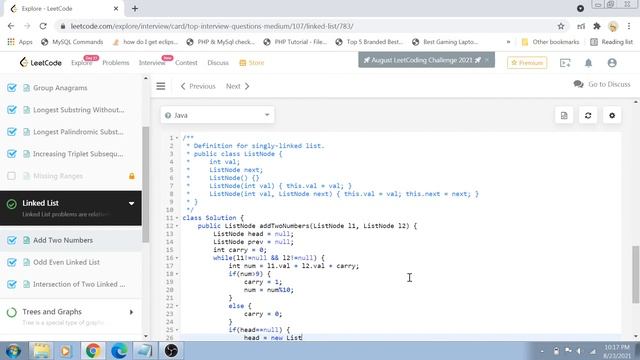Open Chrome extensions puzzle icon
640x360 pixels.
click(x=597, y=26)
